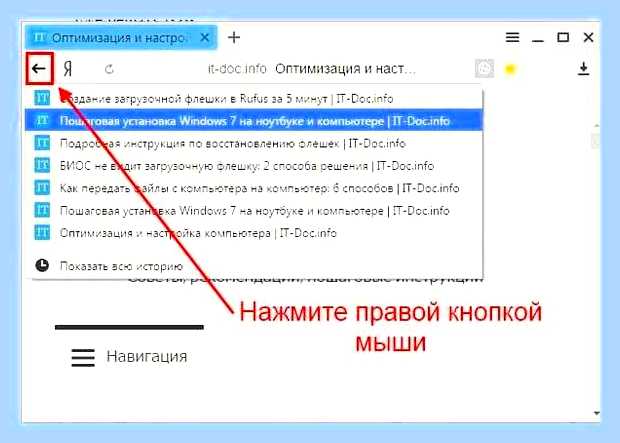The width and height of the screenshot is (620, 443).
Task: Click the clock icon beside Показать всю историю
Action: tap(42, 265)
